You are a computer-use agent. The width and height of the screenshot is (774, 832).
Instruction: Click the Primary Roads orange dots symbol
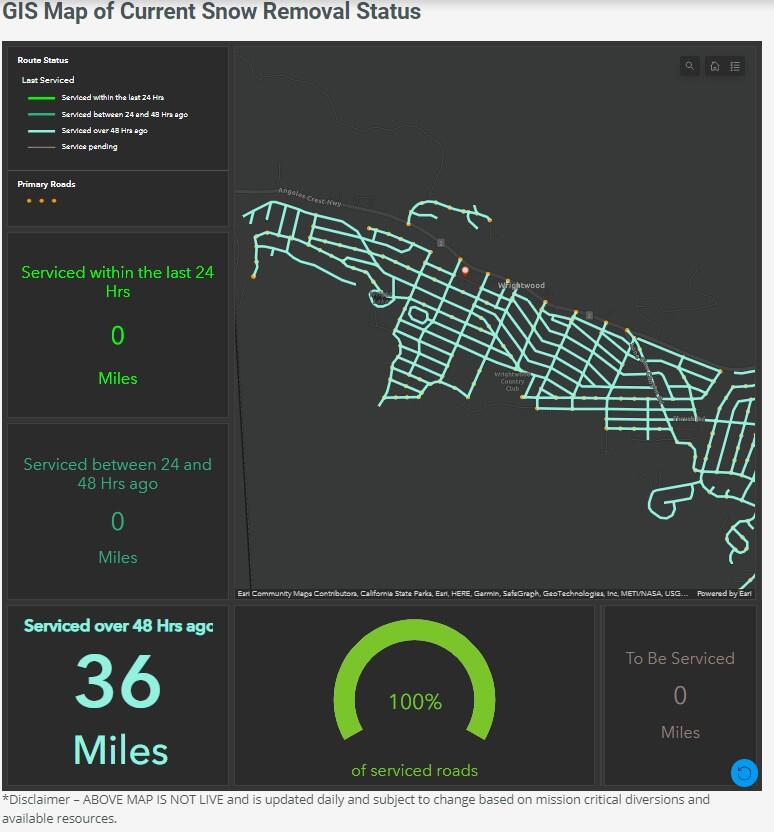click(x=41, y=201)
